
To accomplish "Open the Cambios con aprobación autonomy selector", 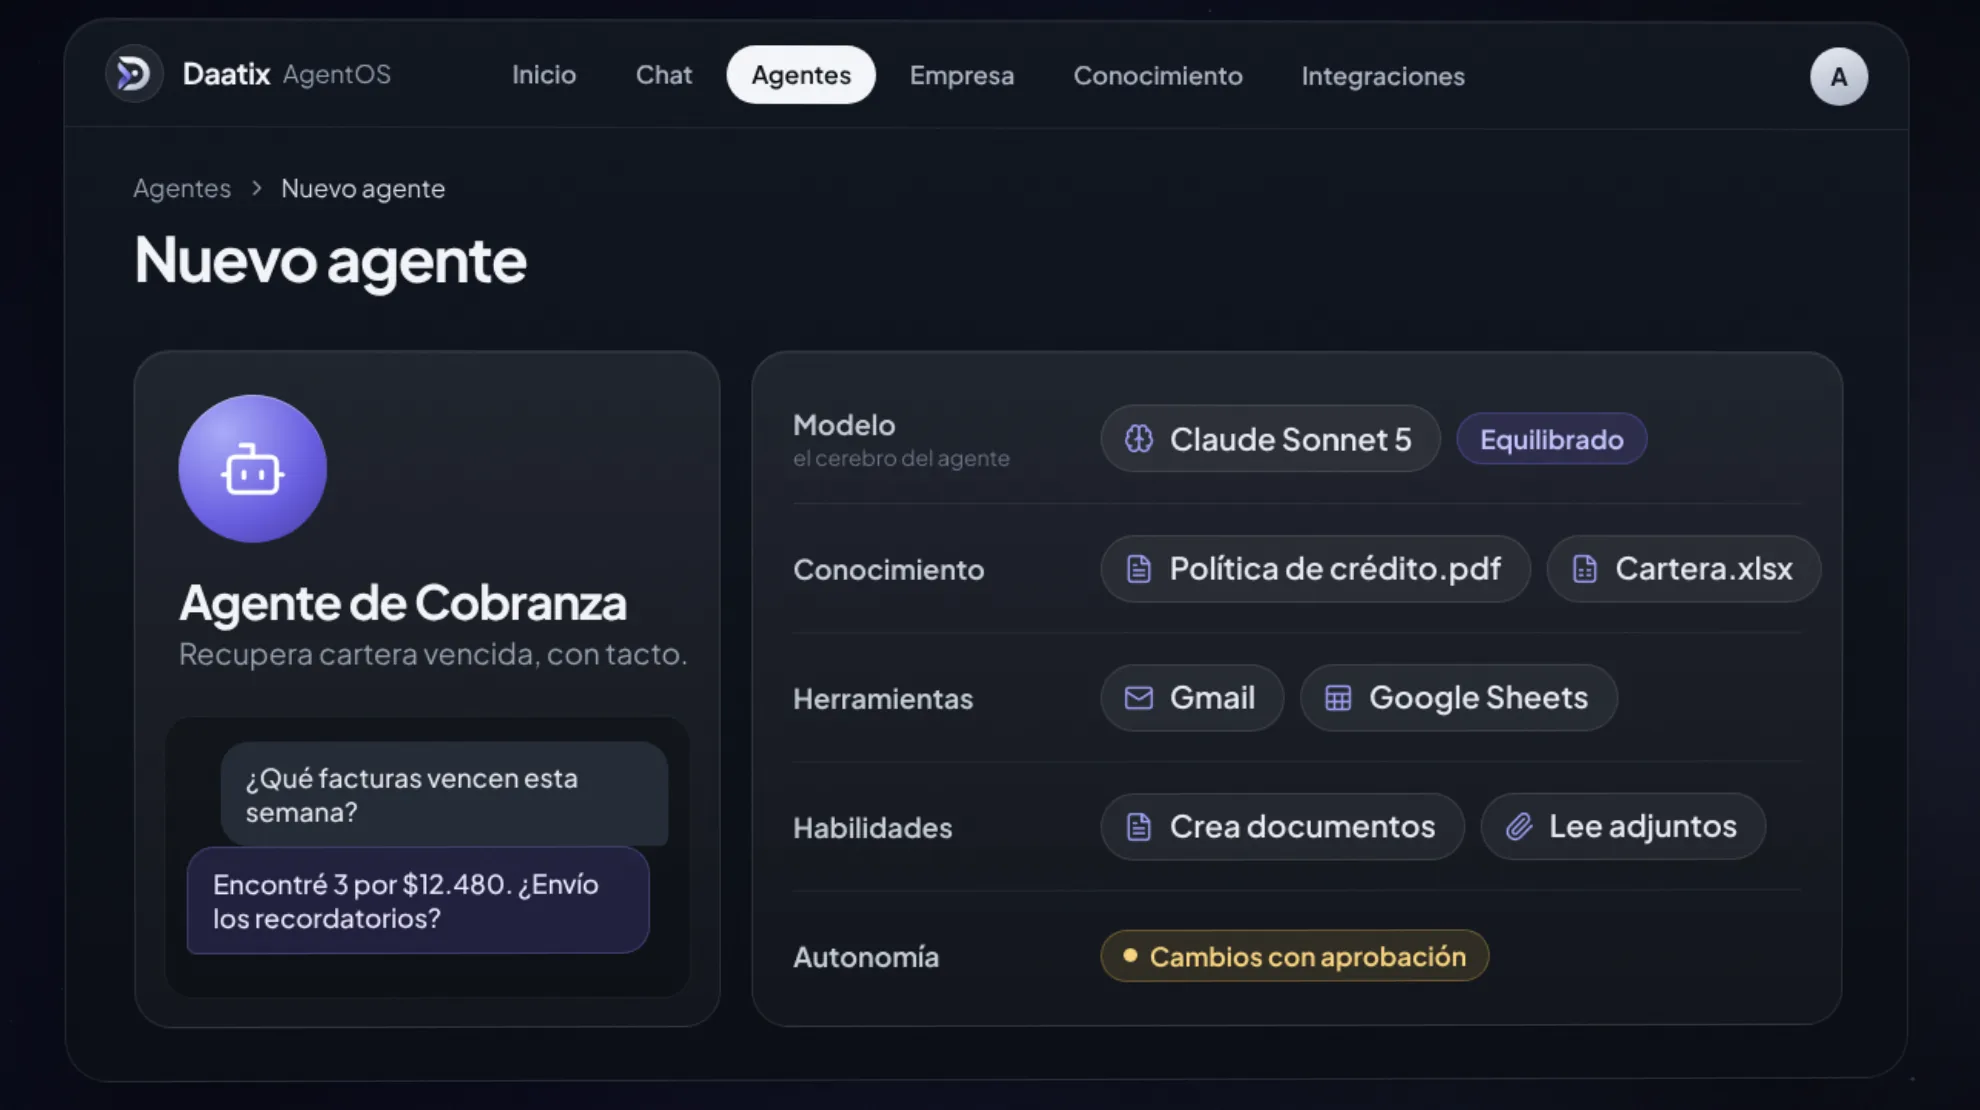I will (1294, 956).
